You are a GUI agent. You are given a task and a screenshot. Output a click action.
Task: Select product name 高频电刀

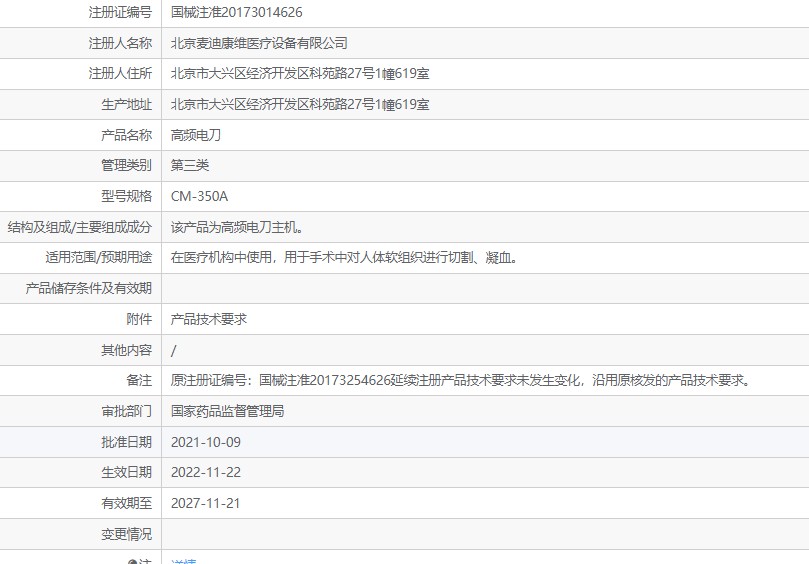[196, 135]
